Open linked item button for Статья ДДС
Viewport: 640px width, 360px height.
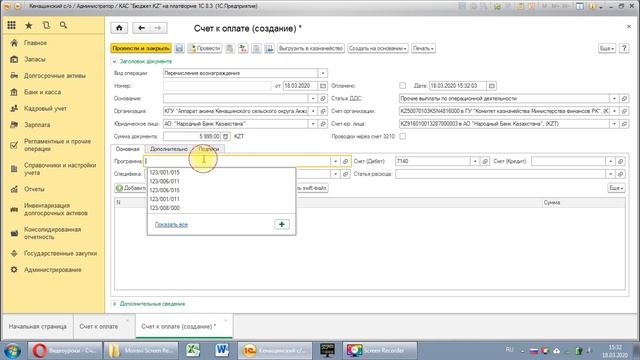click(624, 98)
